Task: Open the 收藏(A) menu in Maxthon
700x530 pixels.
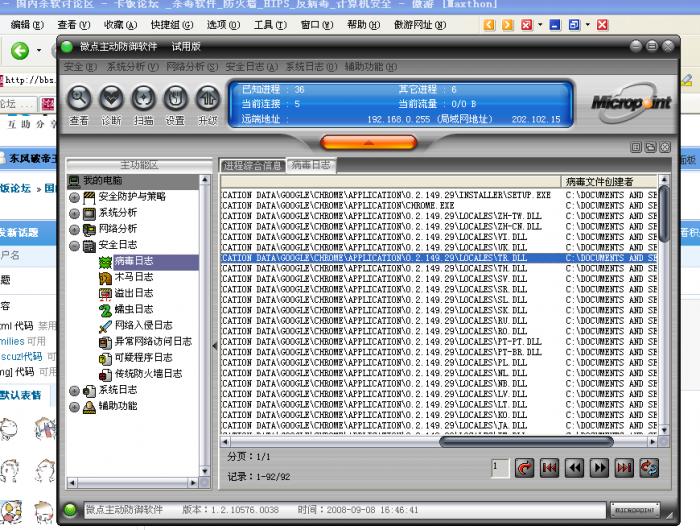Action: coord(120,25)
